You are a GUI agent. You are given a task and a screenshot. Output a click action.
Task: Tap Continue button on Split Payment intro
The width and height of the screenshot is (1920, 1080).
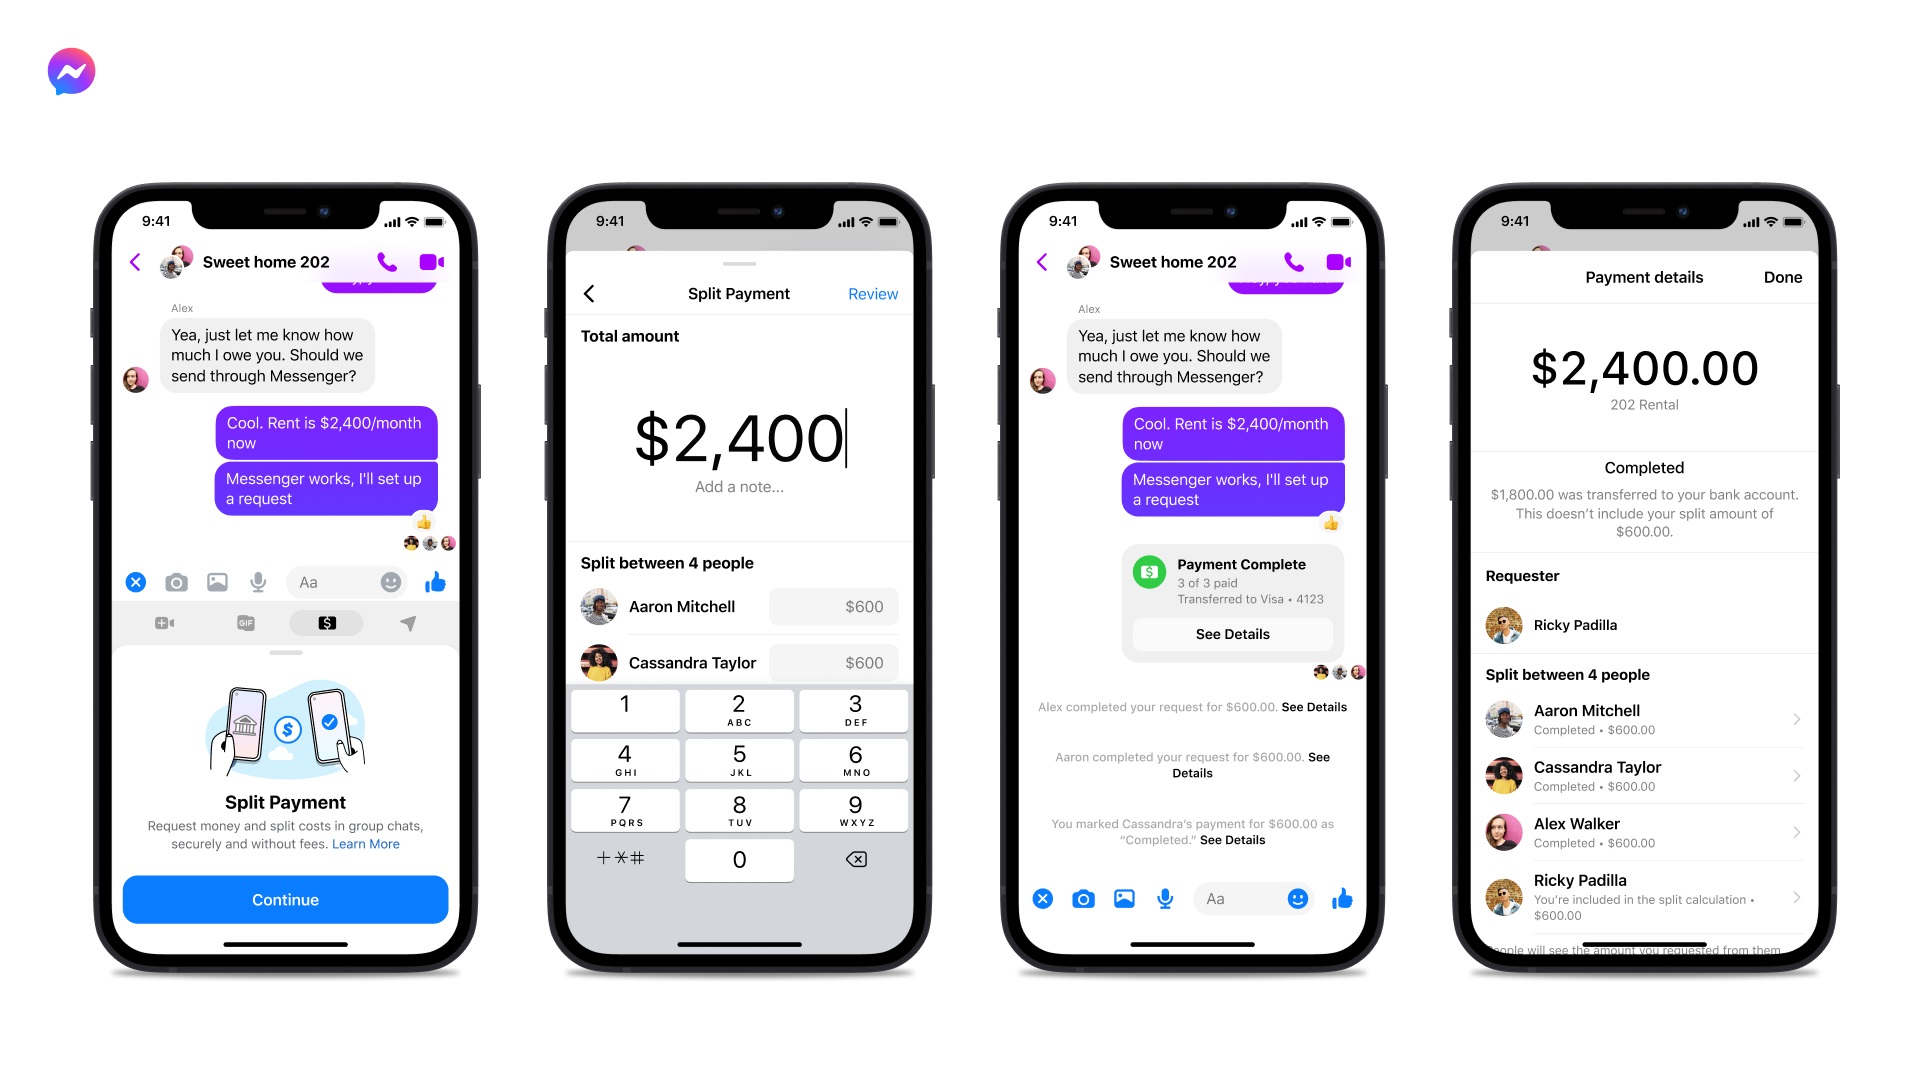[285, 899]
